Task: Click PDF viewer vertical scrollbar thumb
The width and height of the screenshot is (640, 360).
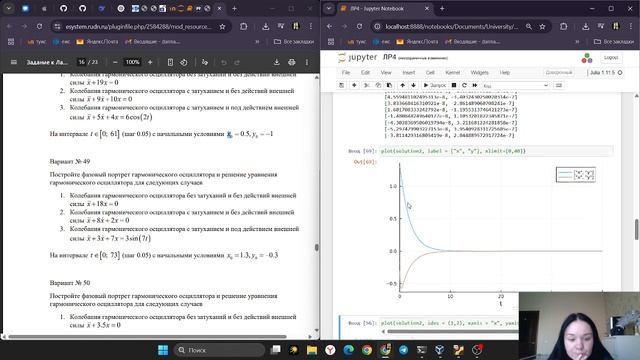Action: tap(316, 248)
